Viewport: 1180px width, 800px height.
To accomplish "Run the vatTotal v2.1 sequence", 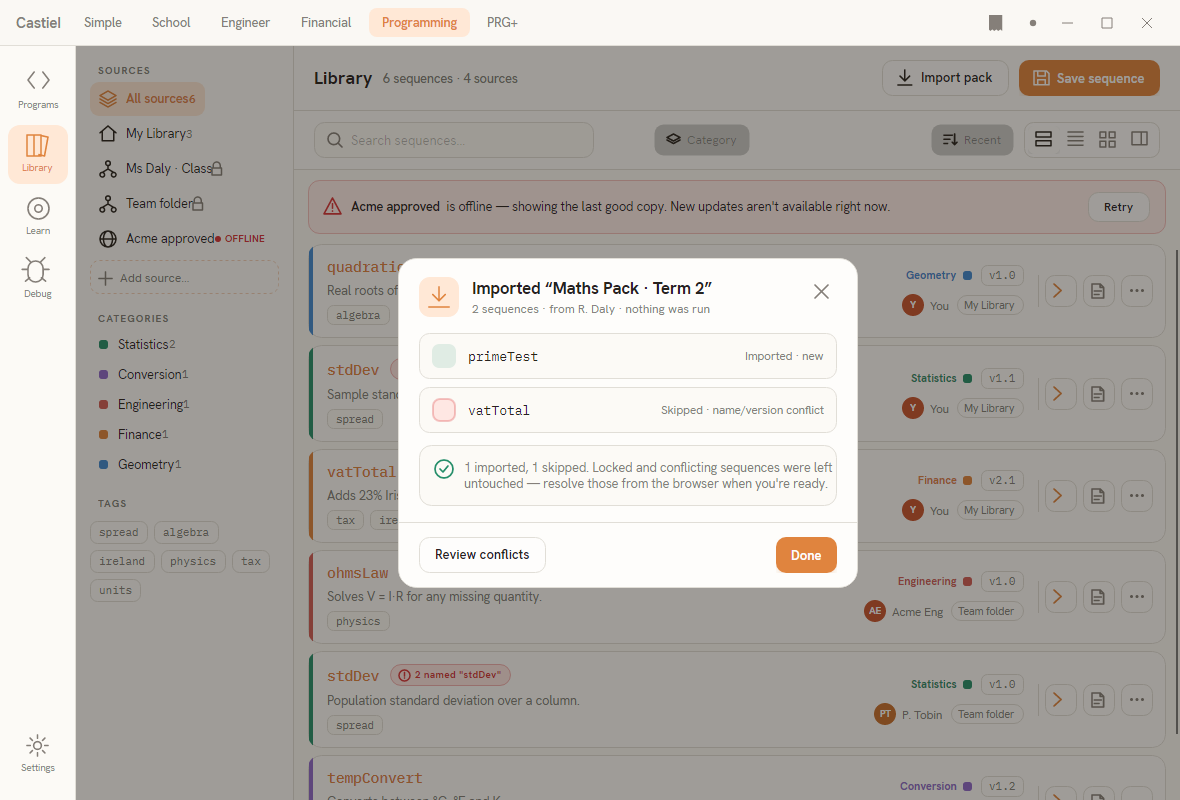I will [1058, 495].
